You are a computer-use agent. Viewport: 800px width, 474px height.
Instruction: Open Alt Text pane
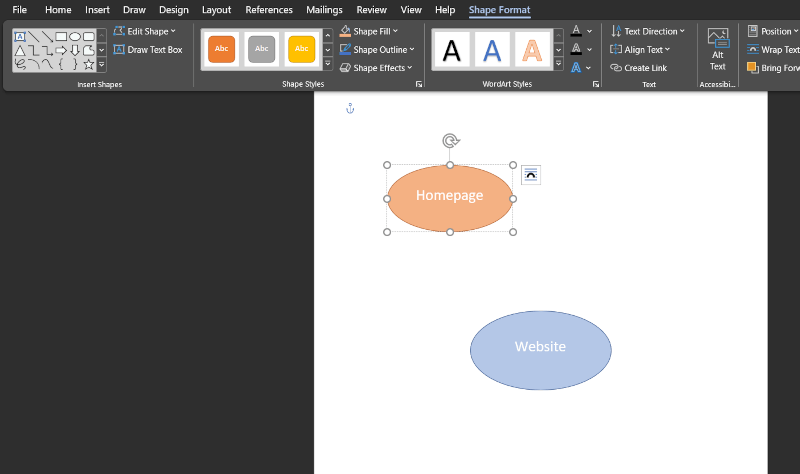point(717,48)
